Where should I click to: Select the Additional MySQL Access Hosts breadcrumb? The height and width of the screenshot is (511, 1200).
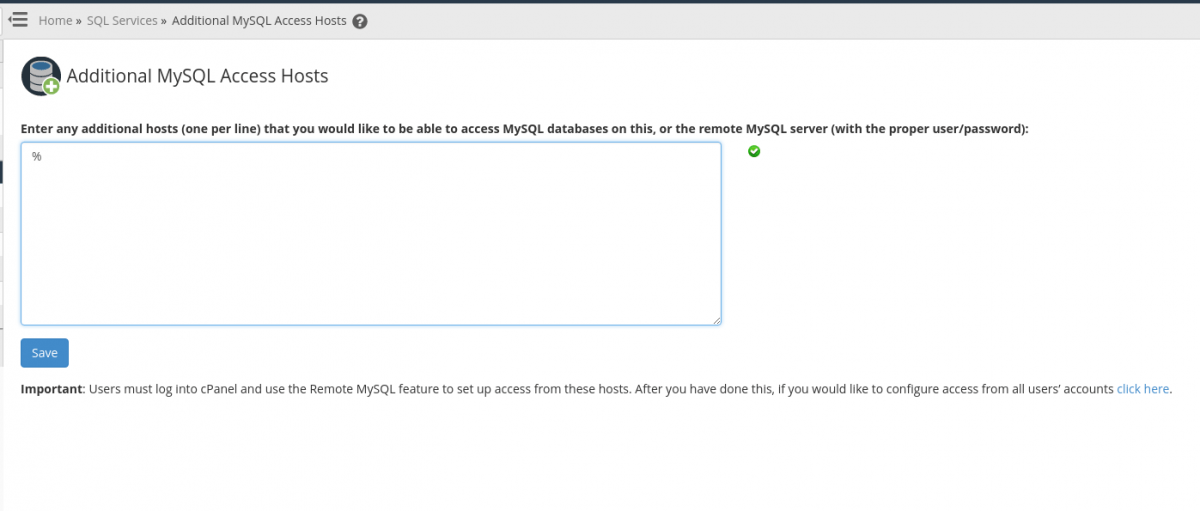tap(259, 21)
